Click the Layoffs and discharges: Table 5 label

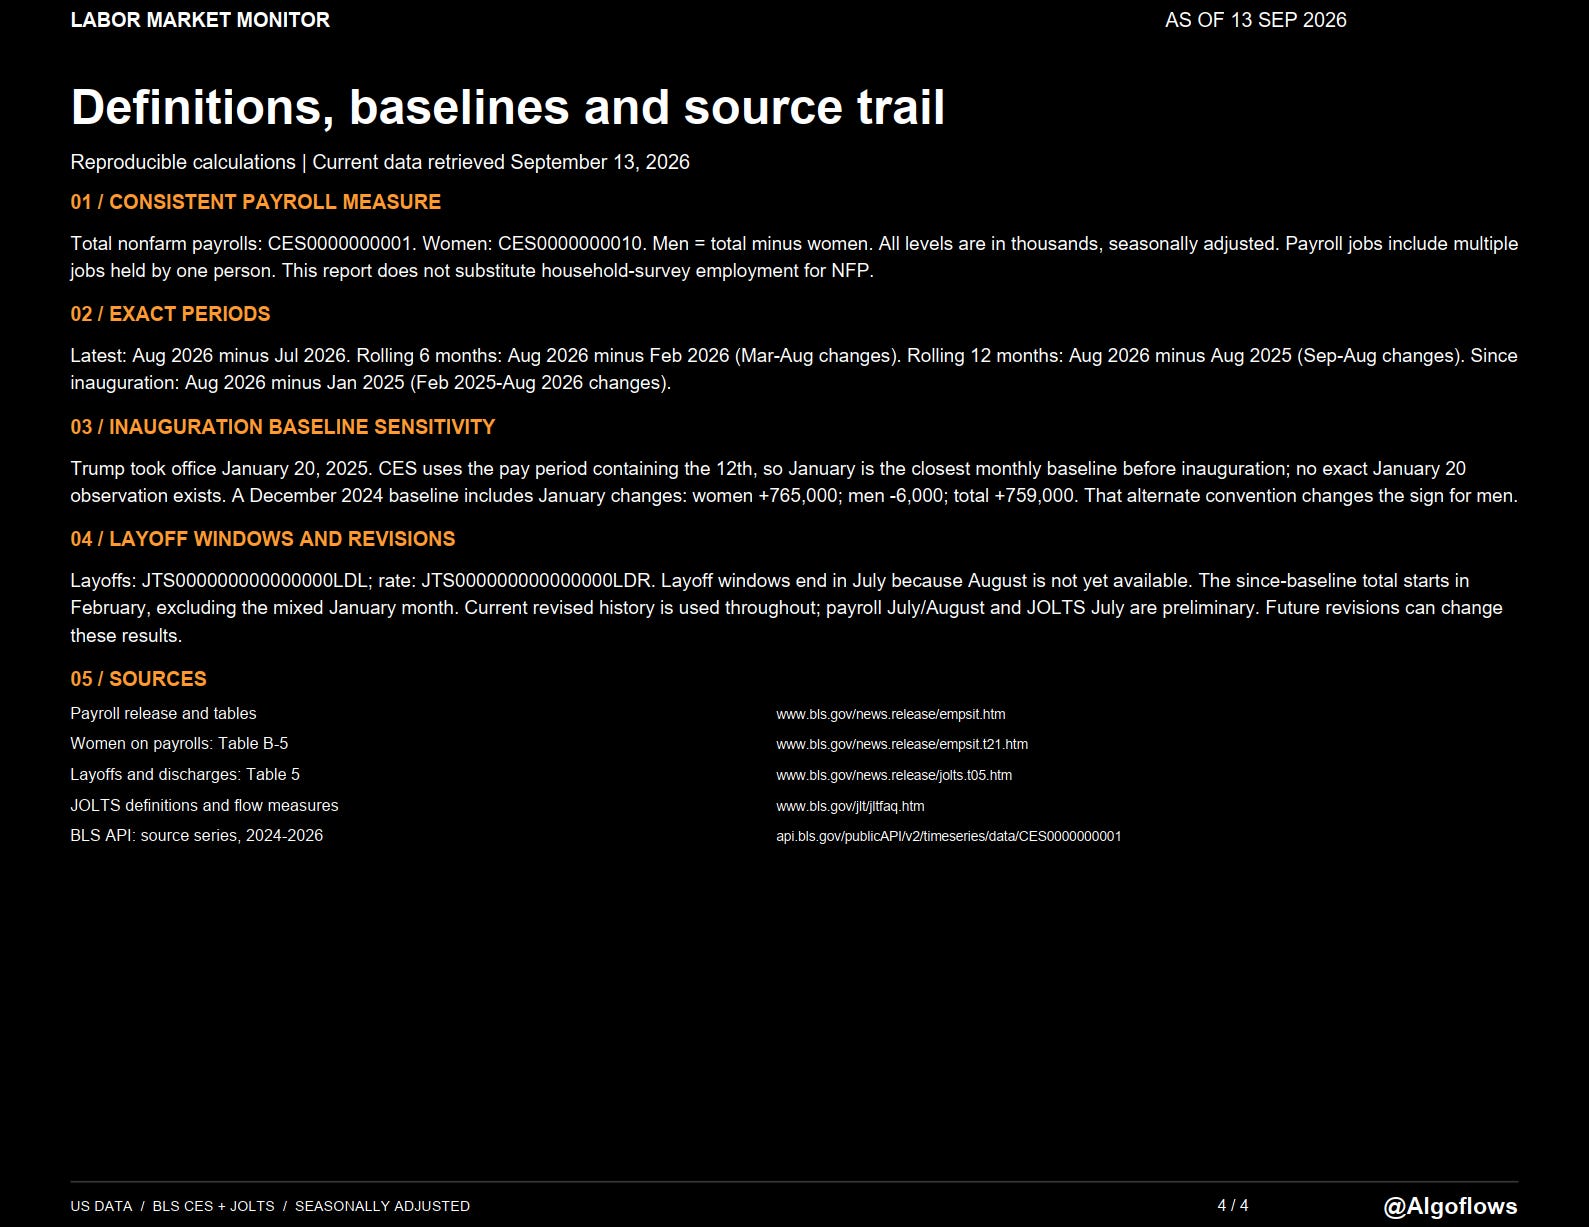(x=185, y=774)
